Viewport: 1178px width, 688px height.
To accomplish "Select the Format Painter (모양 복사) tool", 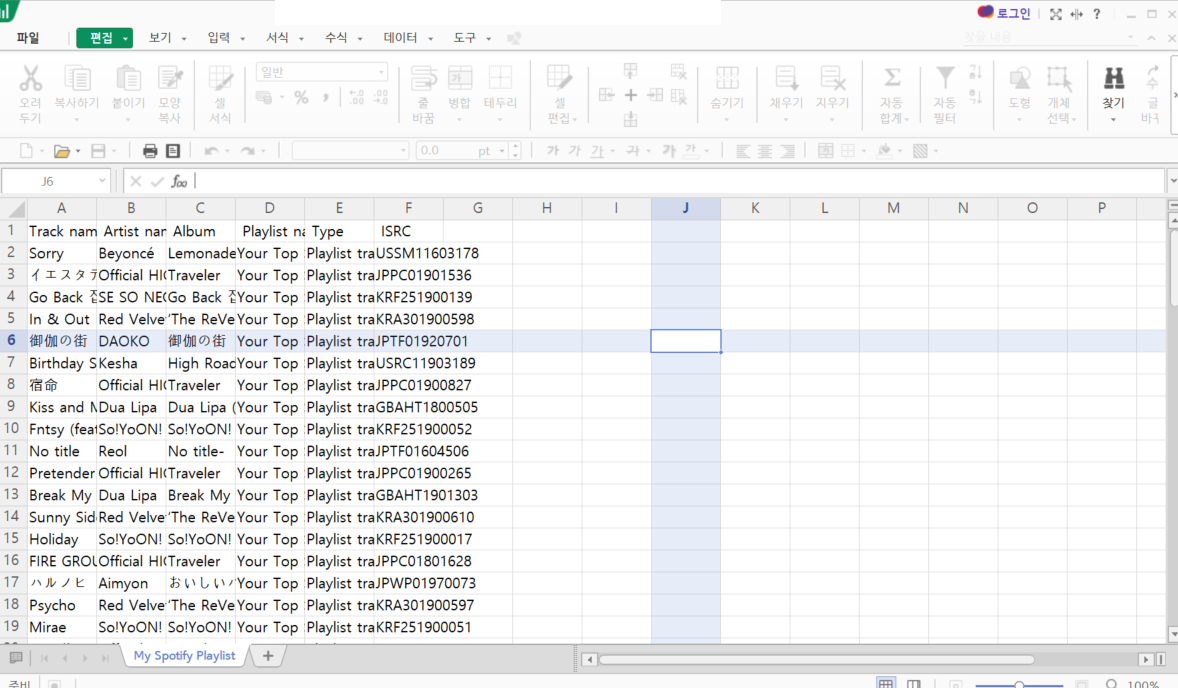I will click(170, 78).
